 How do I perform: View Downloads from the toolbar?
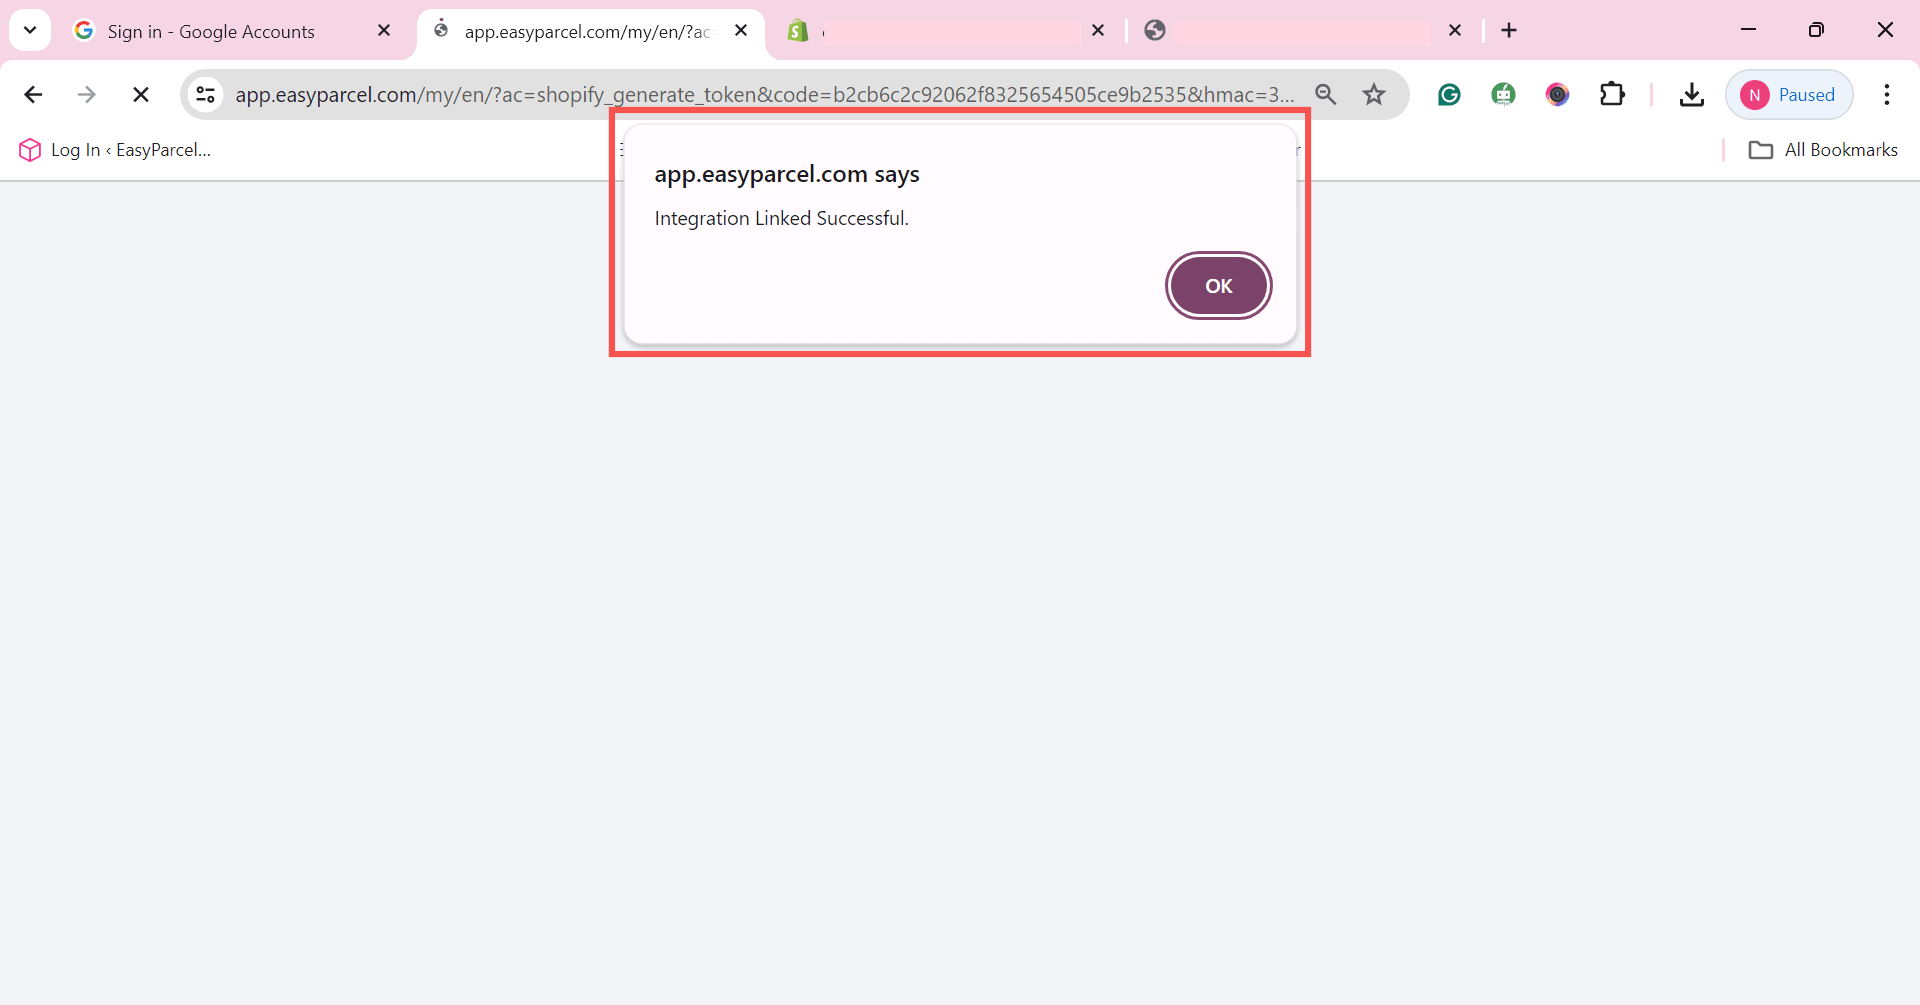pos(1691,94)
